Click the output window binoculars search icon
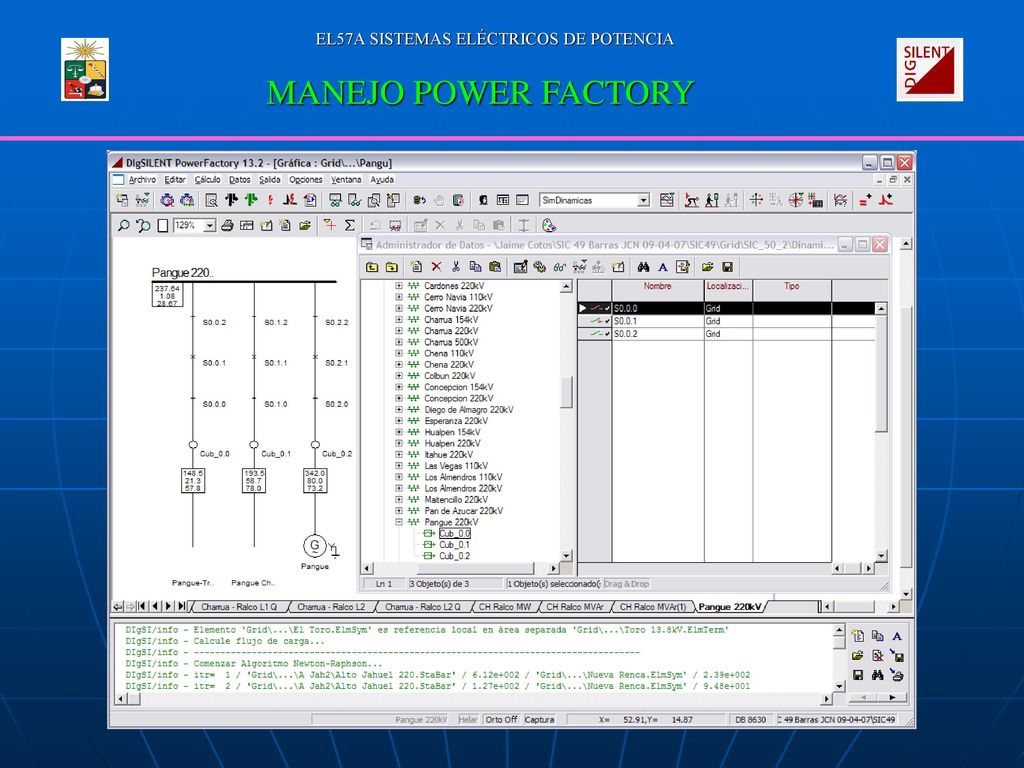1024x768 pixels. 878,675
